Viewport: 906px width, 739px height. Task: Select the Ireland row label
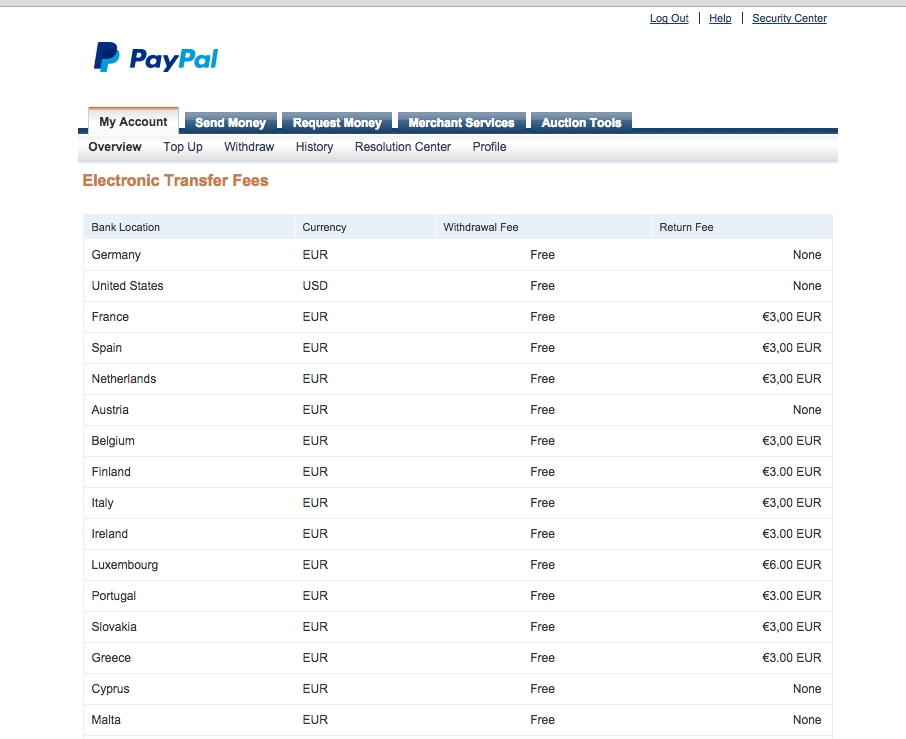coord(110,534)
